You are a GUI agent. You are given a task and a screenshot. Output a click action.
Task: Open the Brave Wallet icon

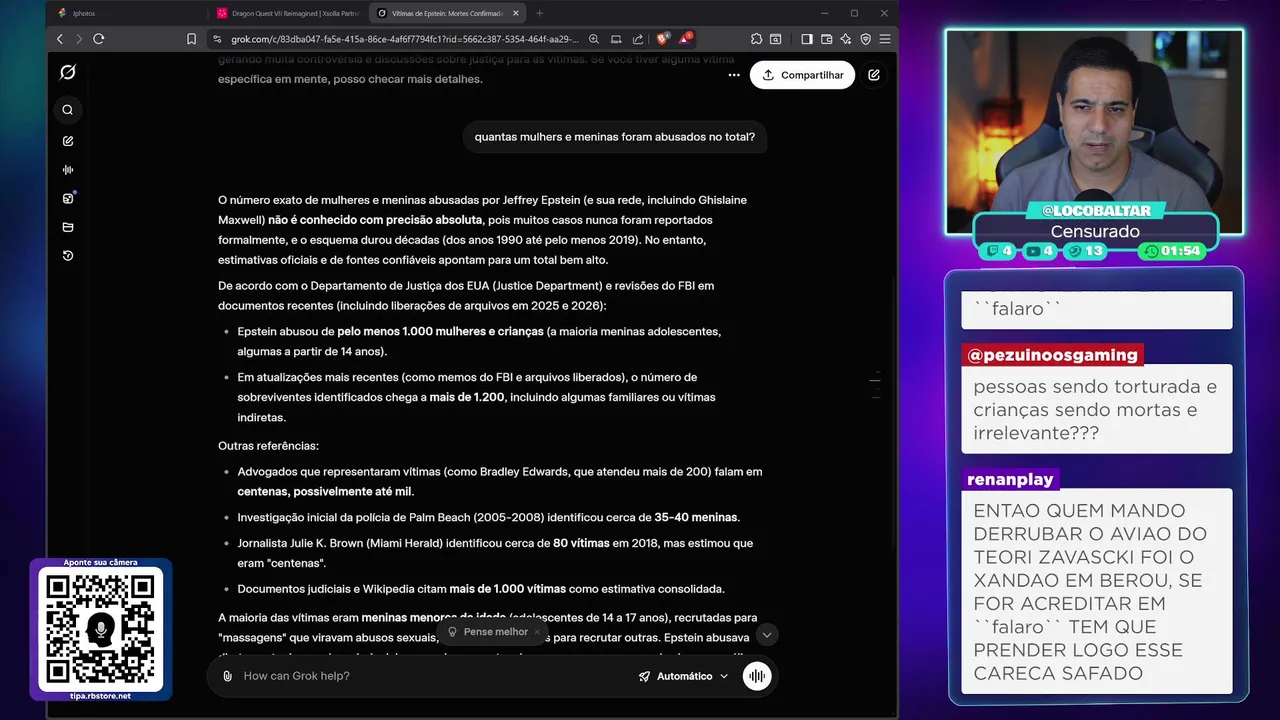[x=827, y=39]
